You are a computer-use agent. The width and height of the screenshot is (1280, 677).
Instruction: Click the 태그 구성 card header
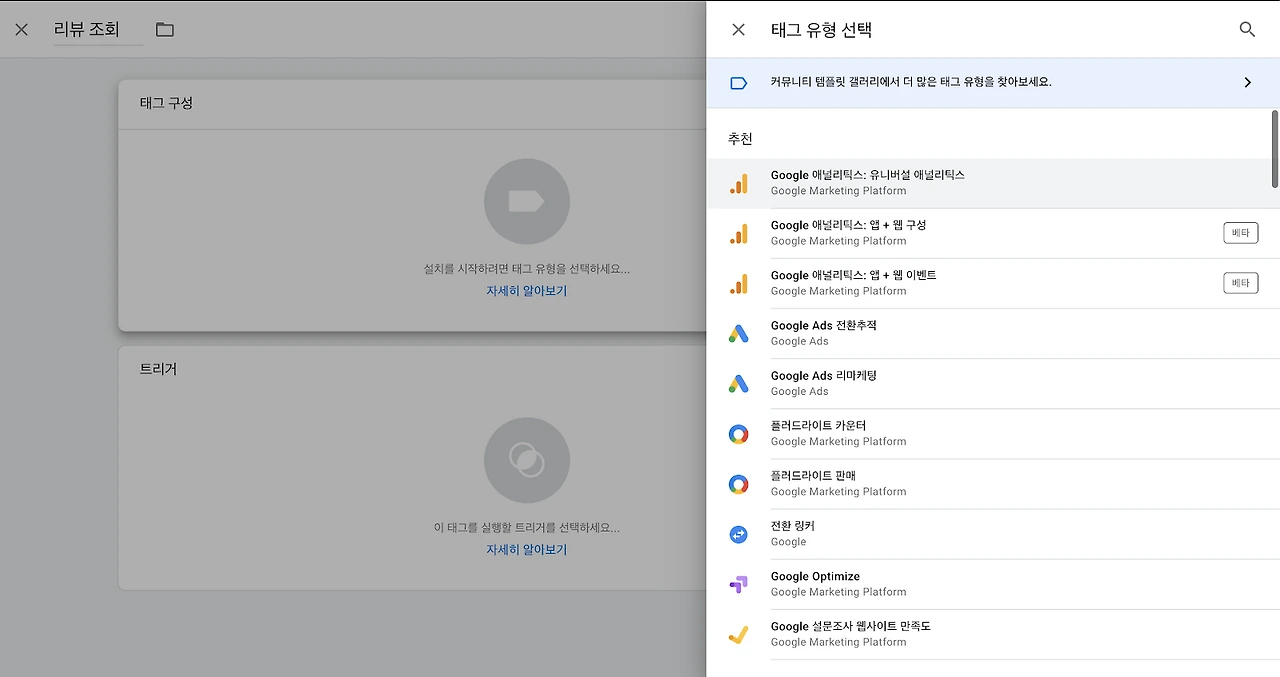coord(166,103)
